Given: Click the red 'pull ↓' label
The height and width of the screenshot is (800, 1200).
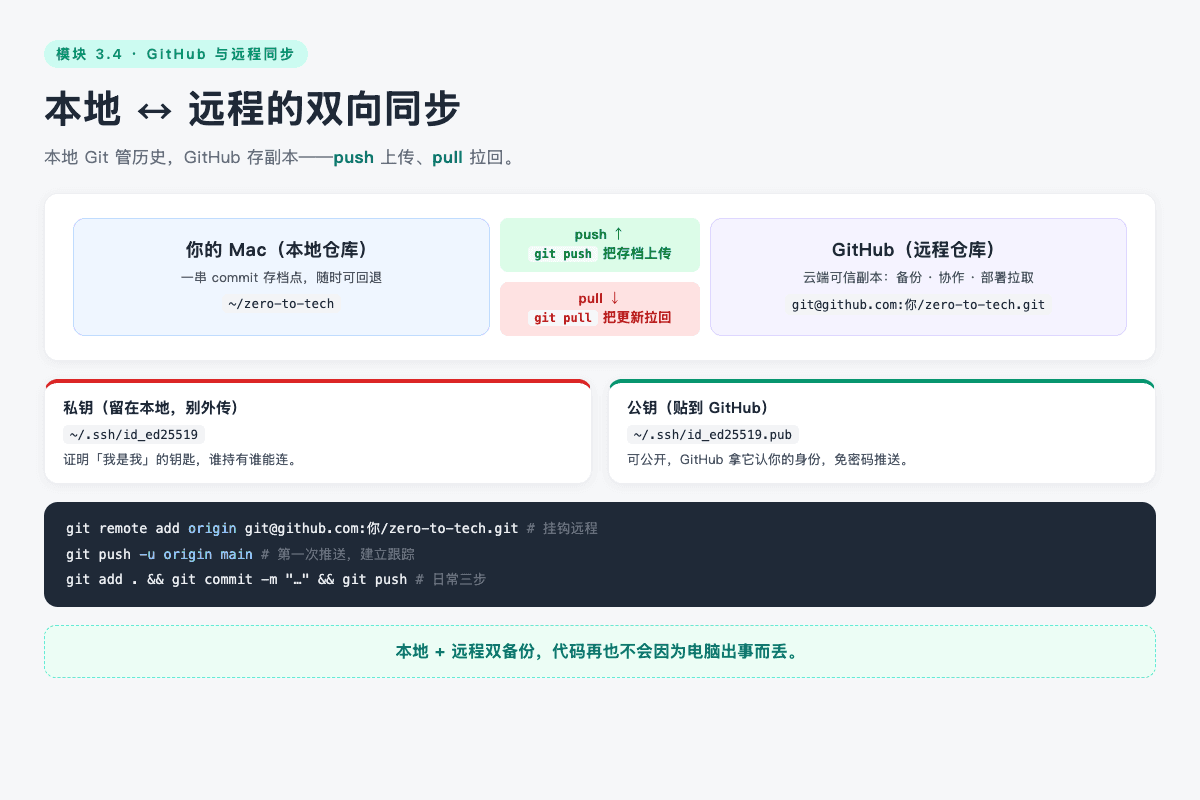Looking at the screenshot, I should 600,298.
